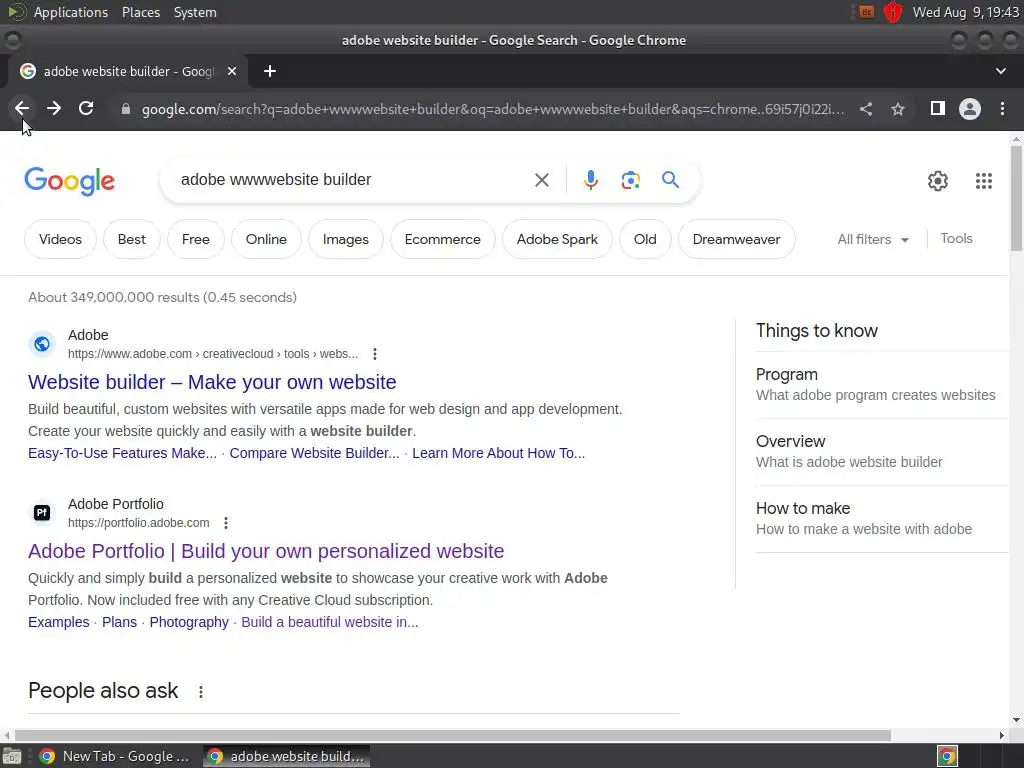
Task: Open Chrome side panel icon
Action: tap(938, 108)
